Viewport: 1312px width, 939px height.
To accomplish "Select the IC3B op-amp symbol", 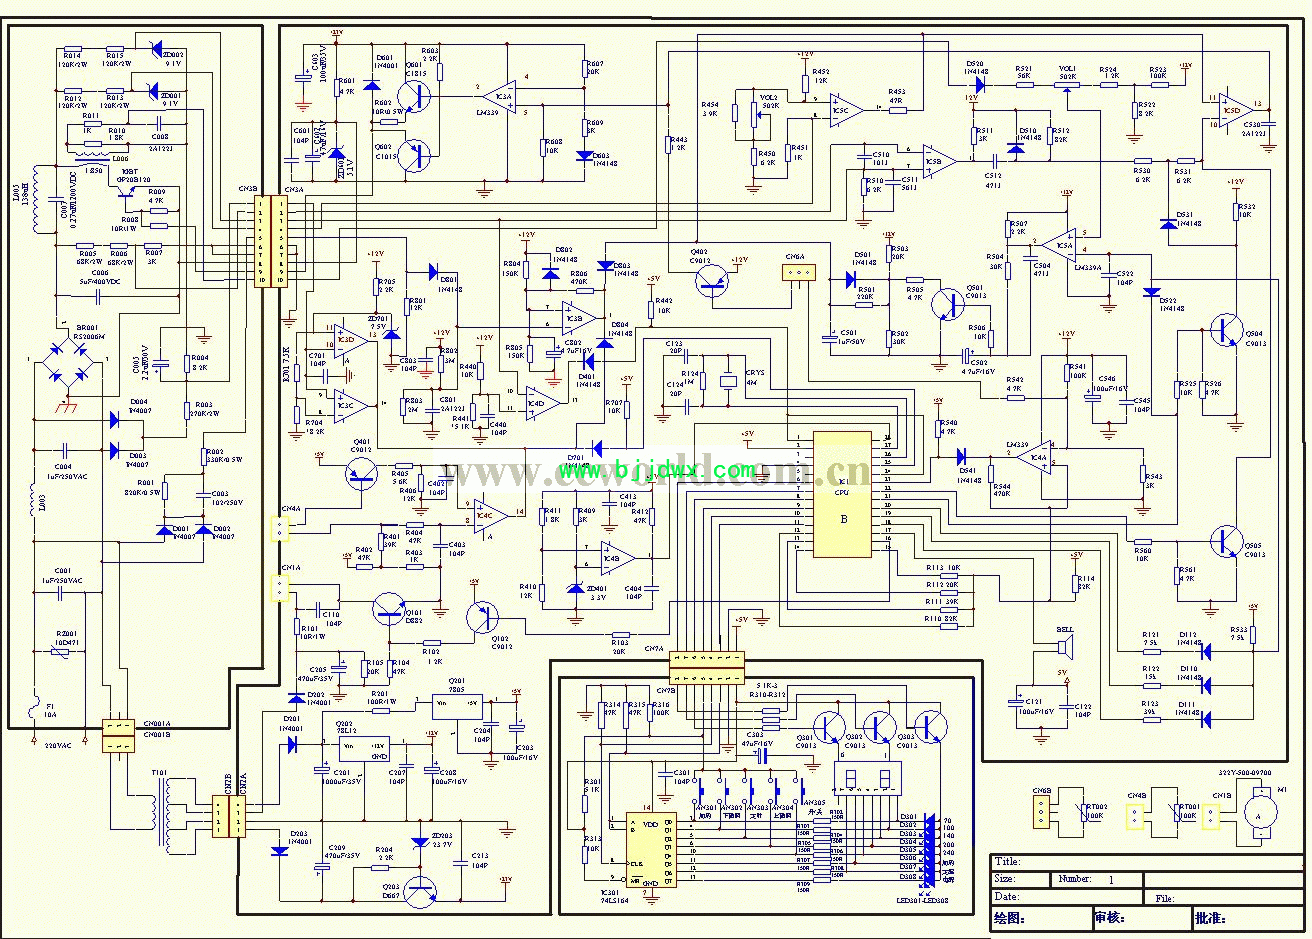I will pyautogui.click(x=578, y=318).
